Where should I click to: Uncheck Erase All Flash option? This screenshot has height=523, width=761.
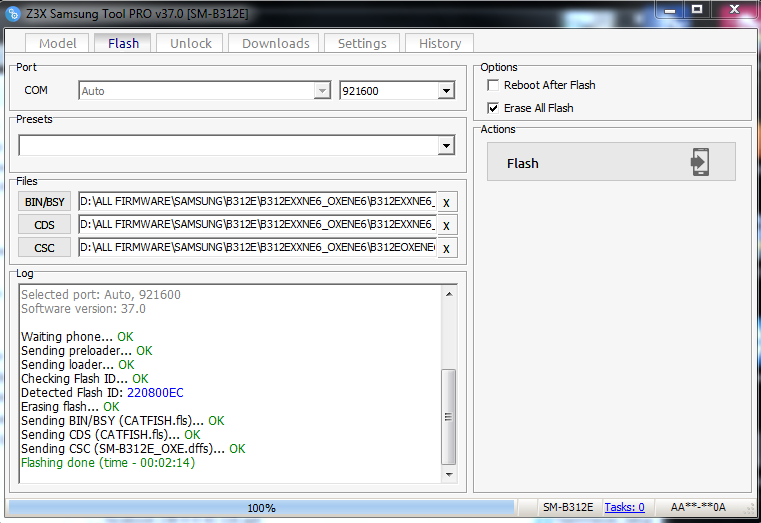pyautogui.click(x=493, y=108)
